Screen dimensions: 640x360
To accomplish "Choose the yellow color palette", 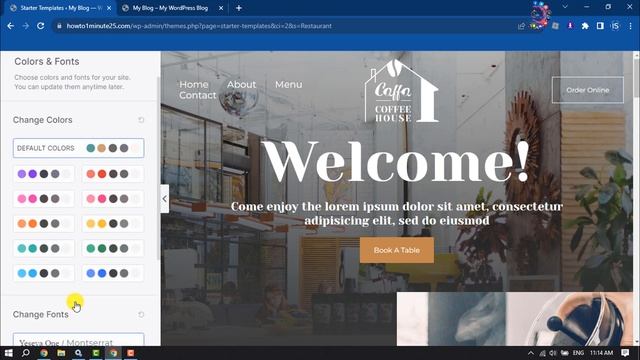I will tap(113, 224).
